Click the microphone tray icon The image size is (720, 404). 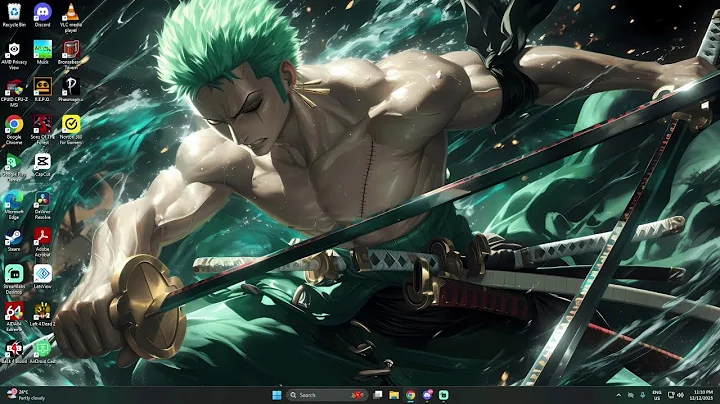point(642,395)
